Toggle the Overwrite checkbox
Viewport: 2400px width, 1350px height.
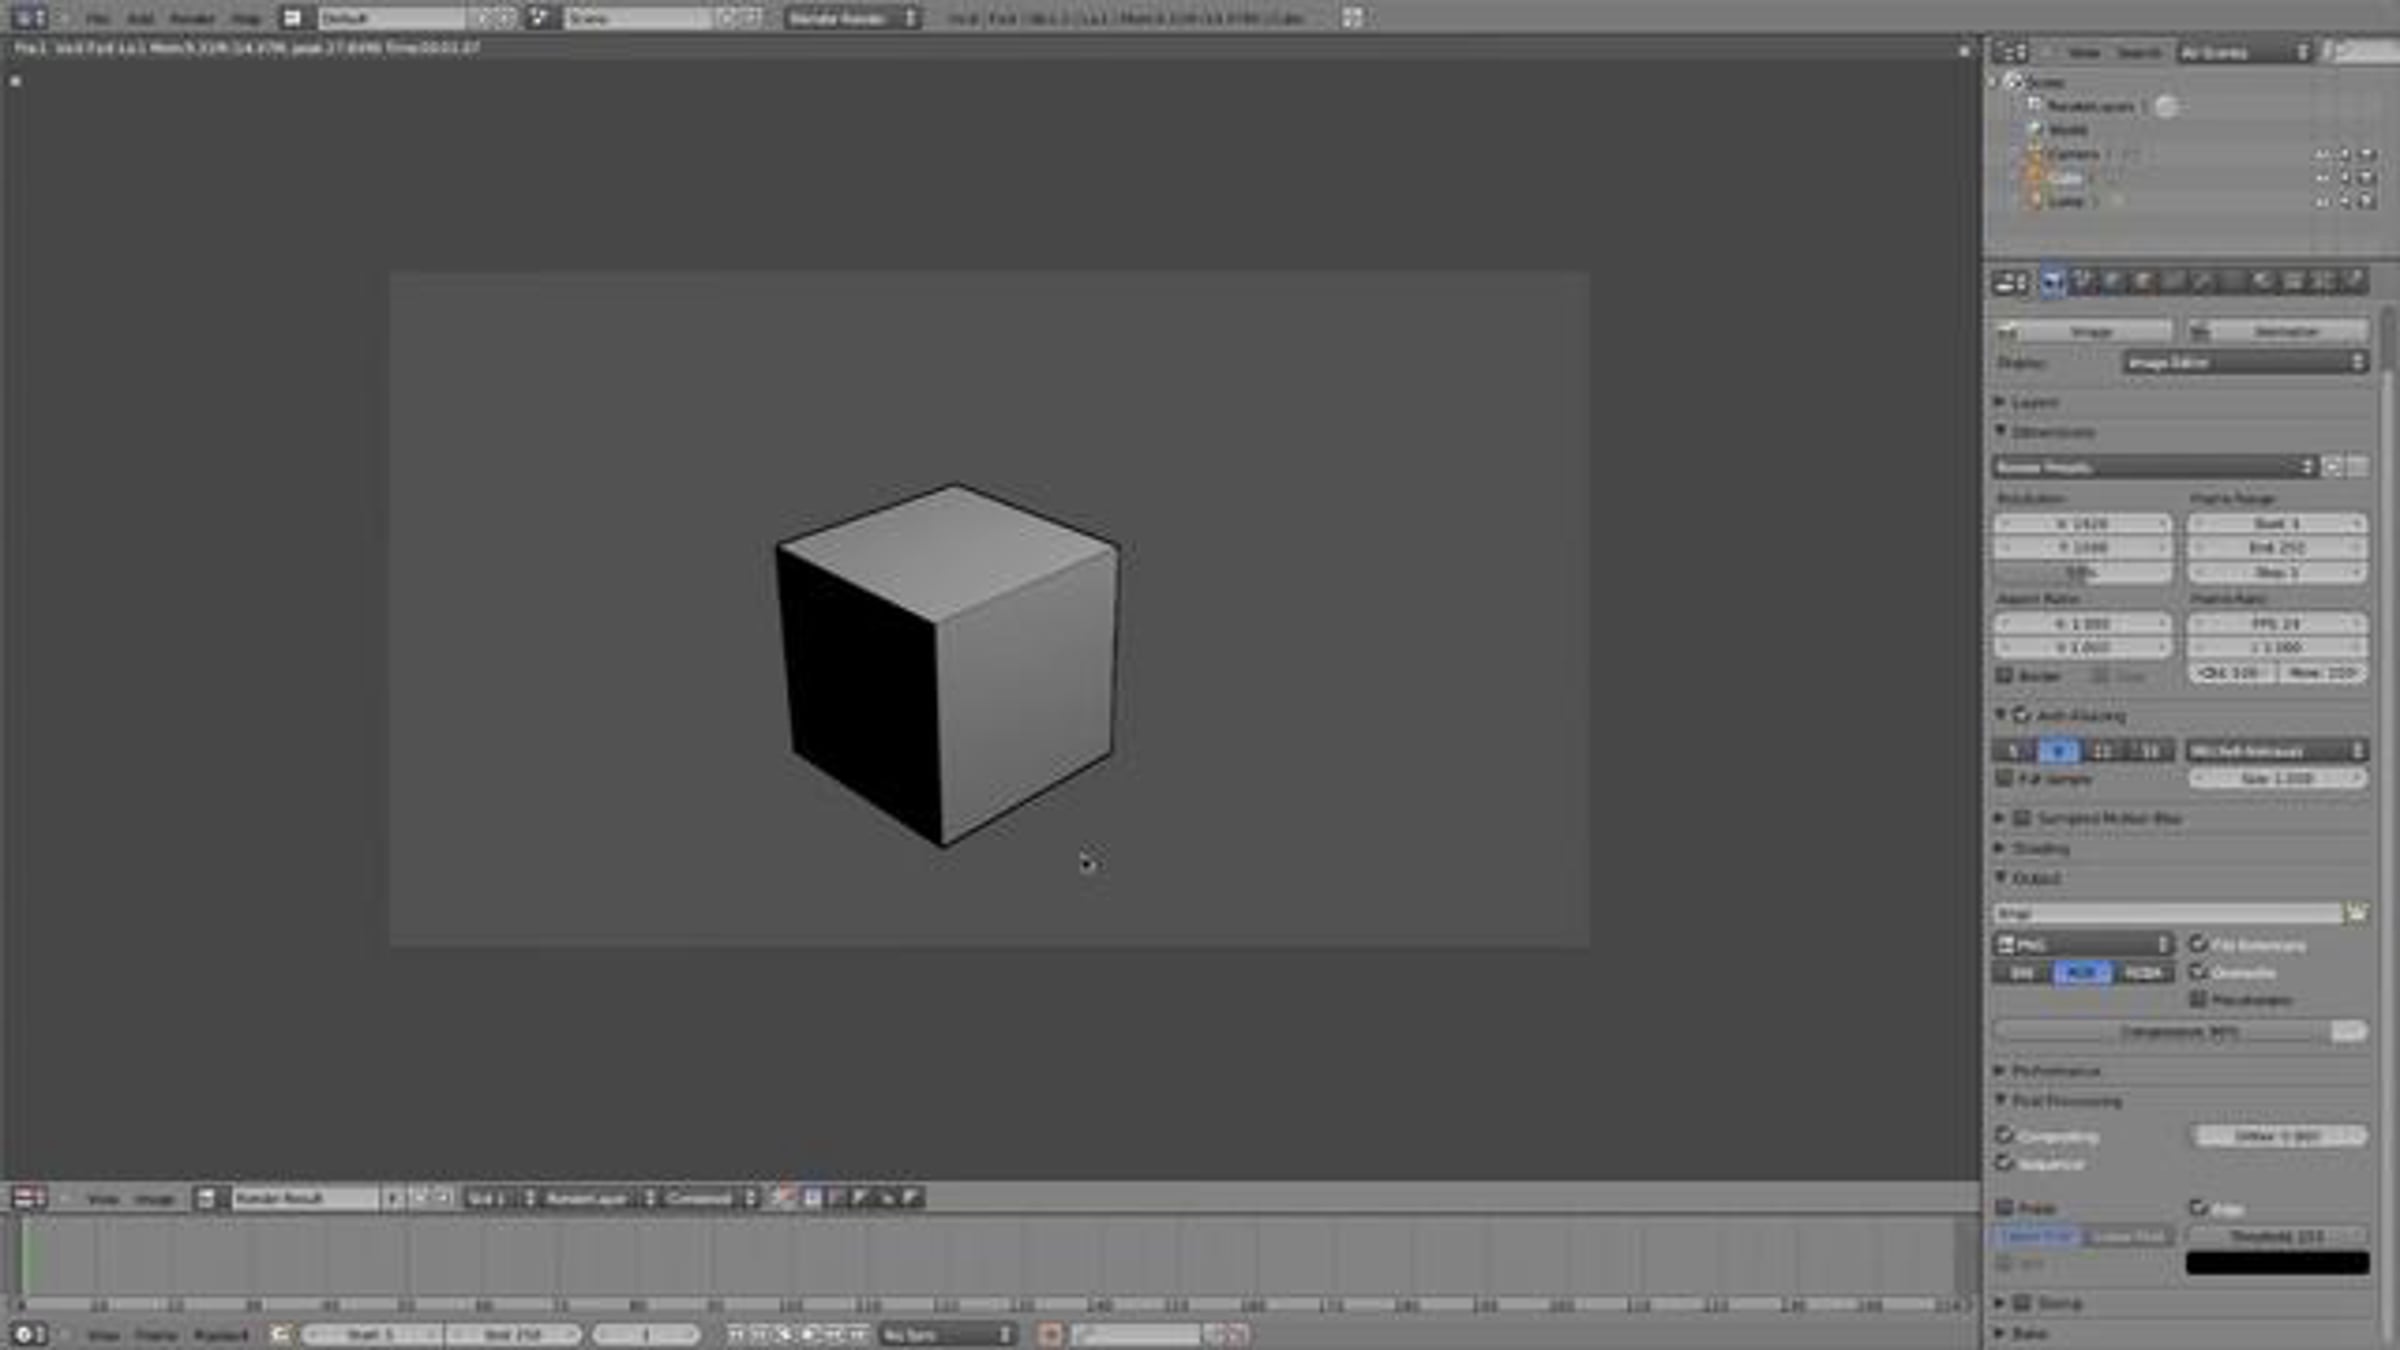[2198, 972]
